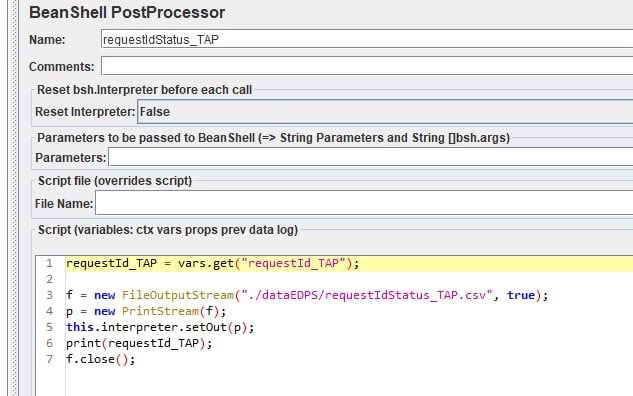This screenshot has height=396, width=633.
Task: Click the "true" keyword on line 3
Action: click(521, 295)
